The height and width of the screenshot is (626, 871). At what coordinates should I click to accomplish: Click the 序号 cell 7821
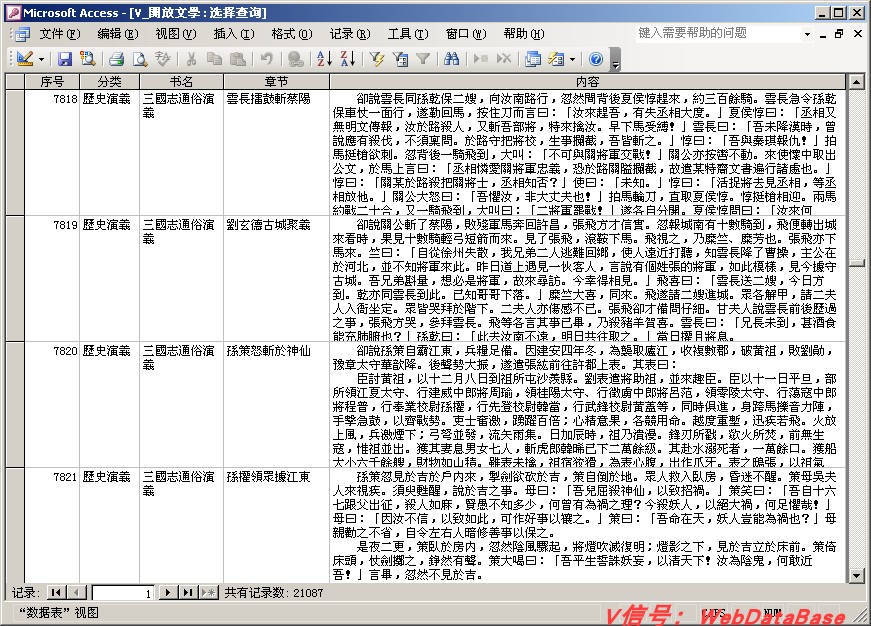pyautogui.click(x=52, y=525)
